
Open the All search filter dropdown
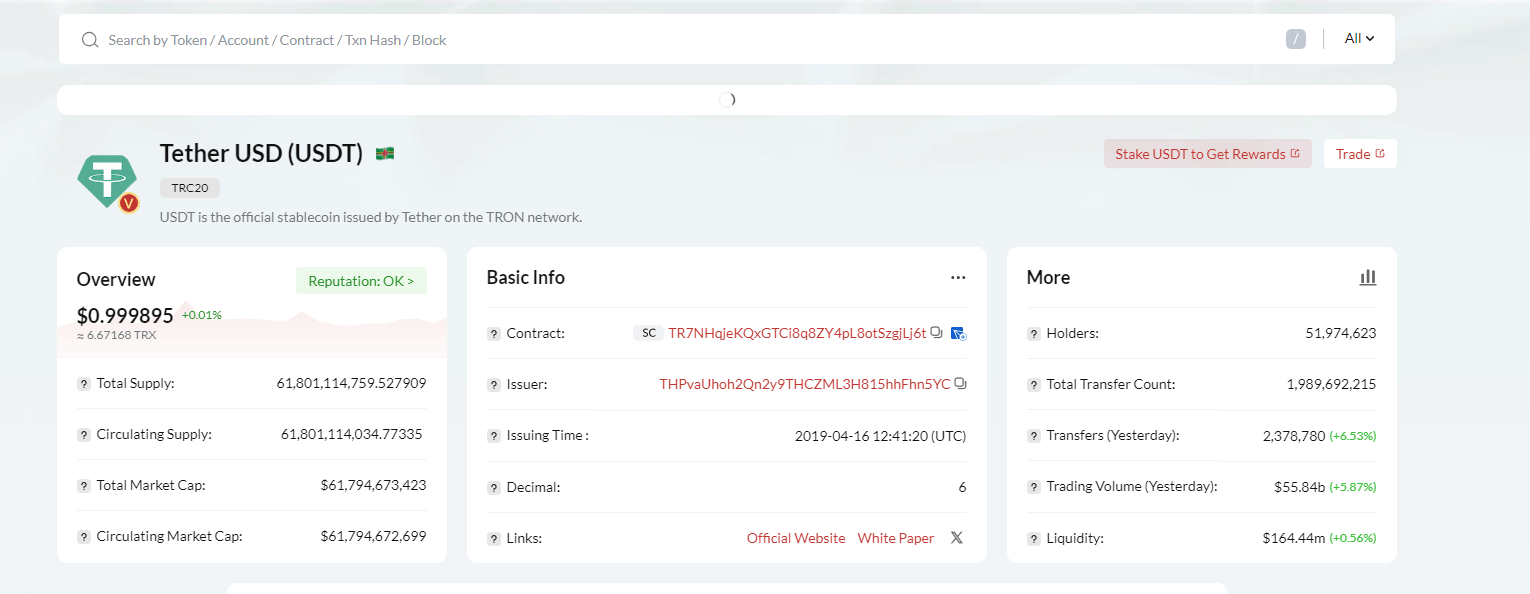pos(1358,38)
